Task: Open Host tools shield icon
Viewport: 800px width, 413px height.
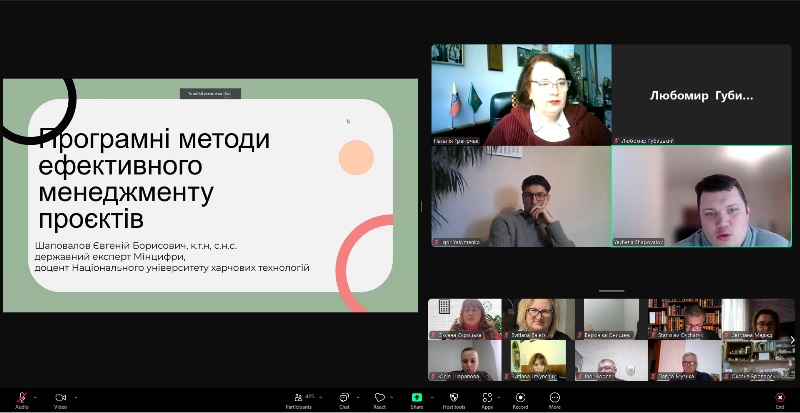Action: click(454, 397)
